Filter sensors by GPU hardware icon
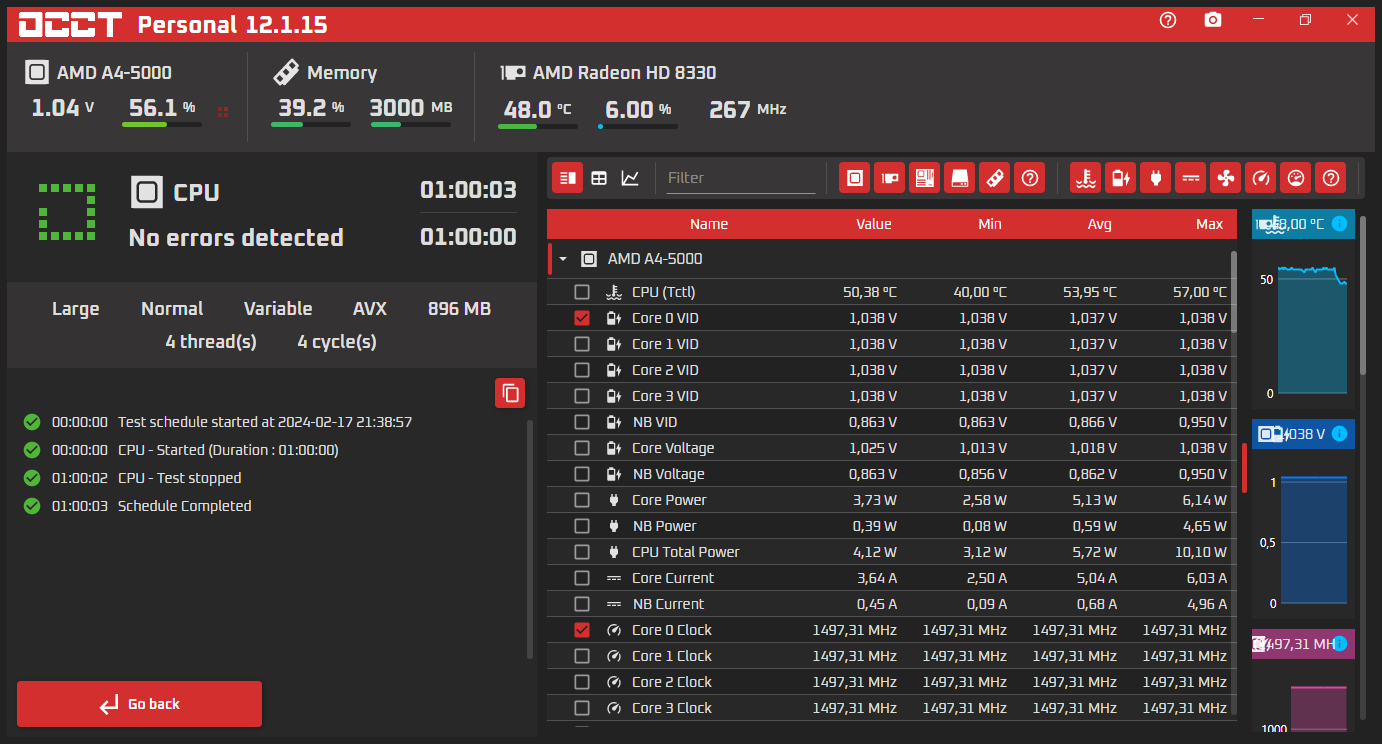Image resolution: width=1382 pixels, height=744 pixels. pos(889,178)
